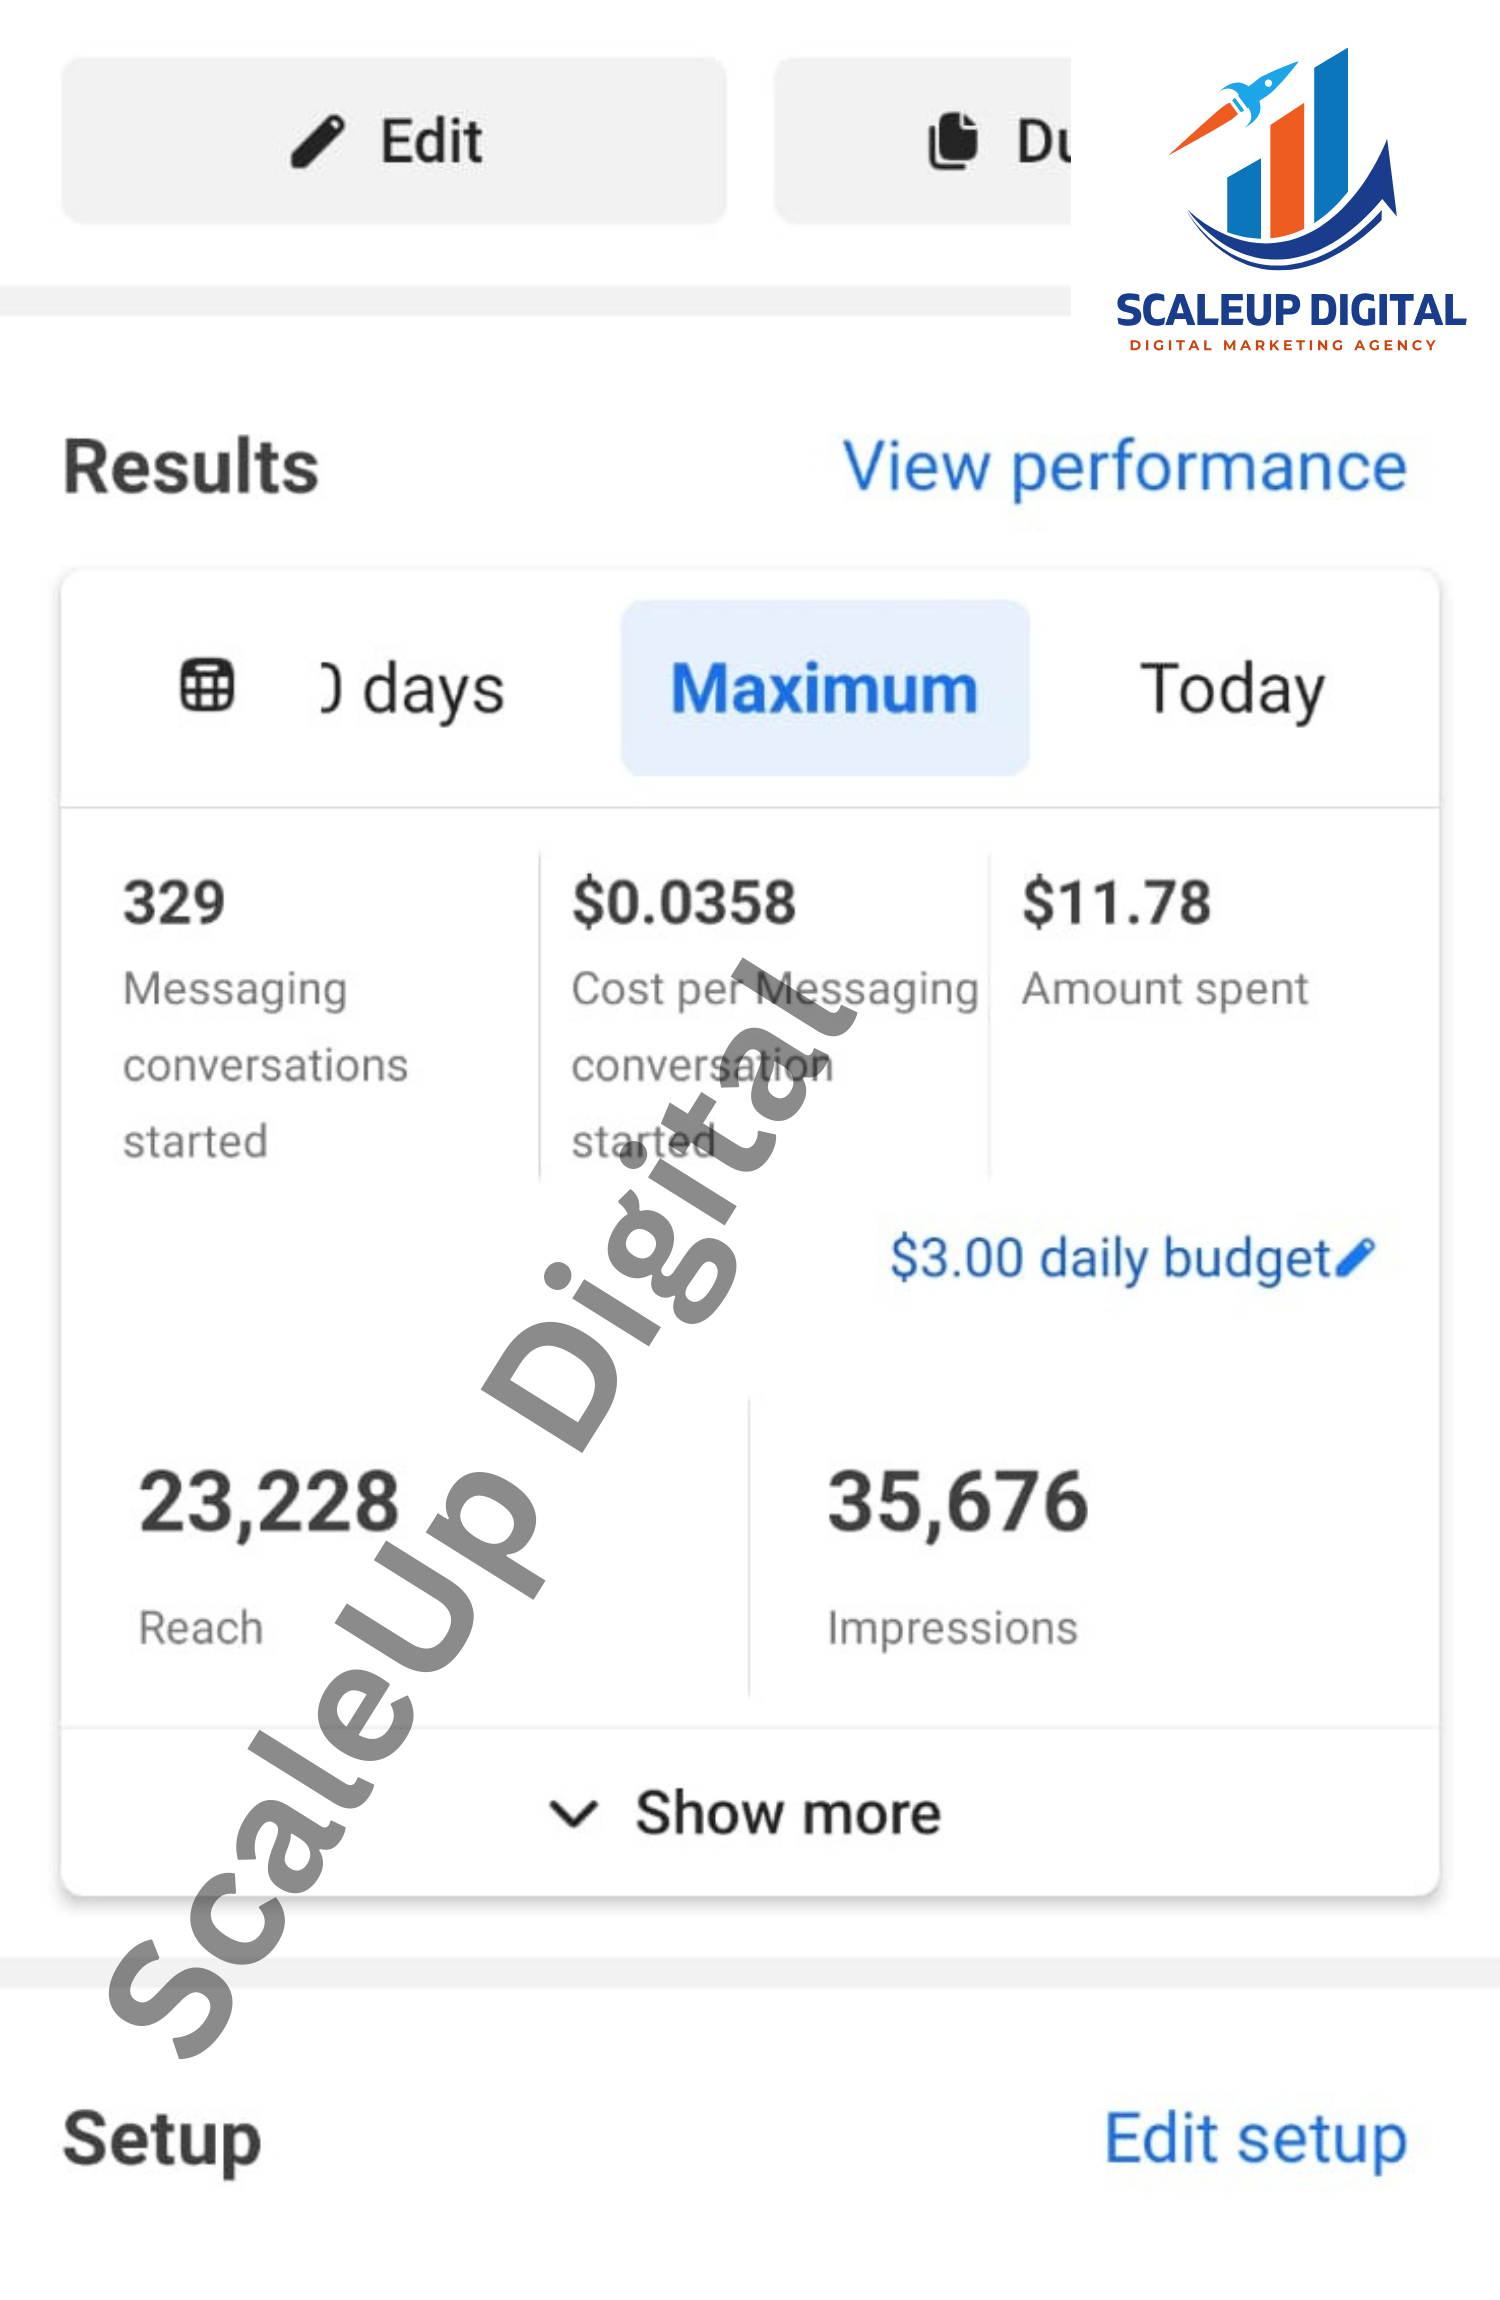Click the 35,676 Impressions metric
This screenshot has width=1500, height=2300.
[957, 1502]
